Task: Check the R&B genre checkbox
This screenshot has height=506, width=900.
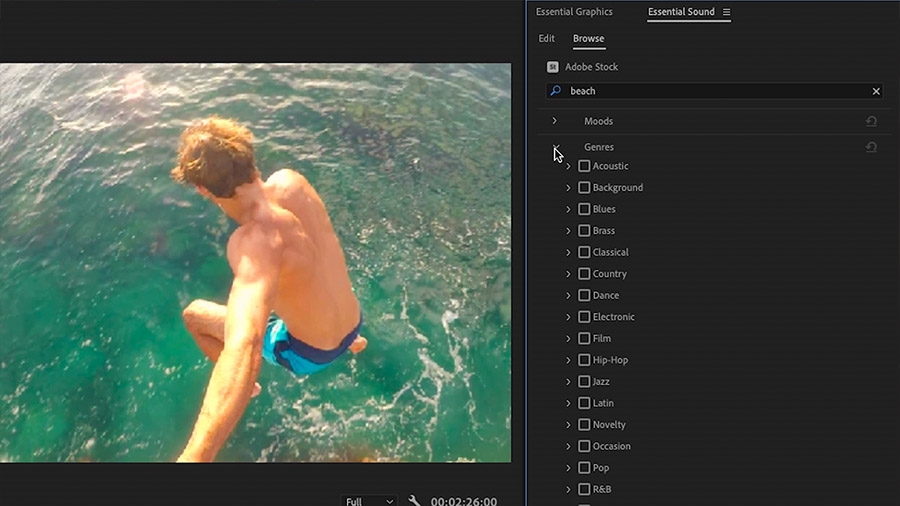Action: pyautogui.click(x=584, y=489)
